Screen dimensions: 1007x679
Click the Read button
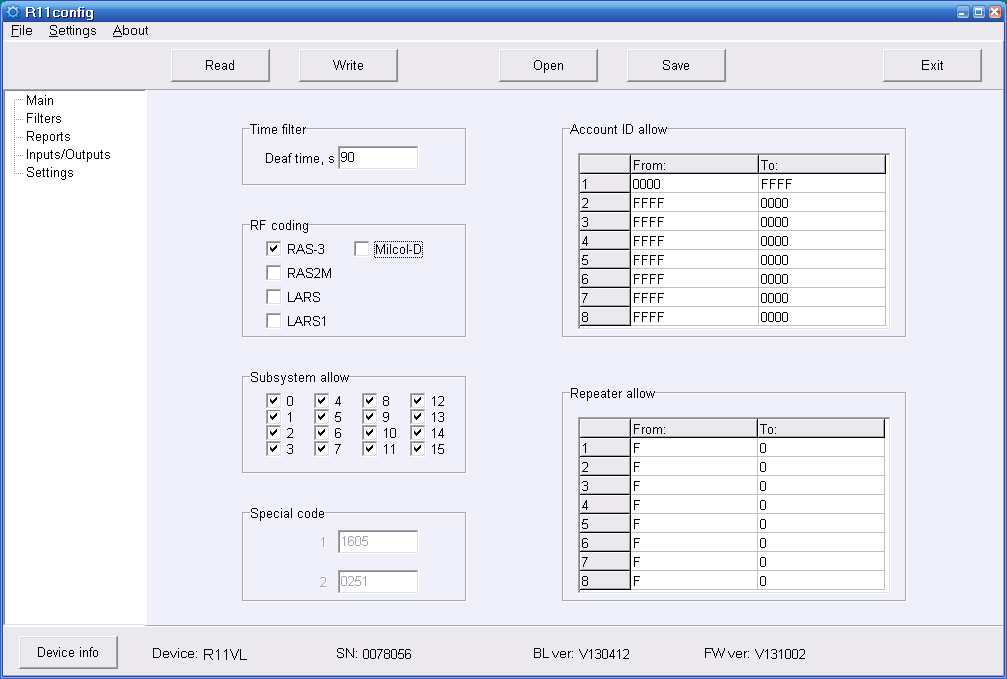220,65
